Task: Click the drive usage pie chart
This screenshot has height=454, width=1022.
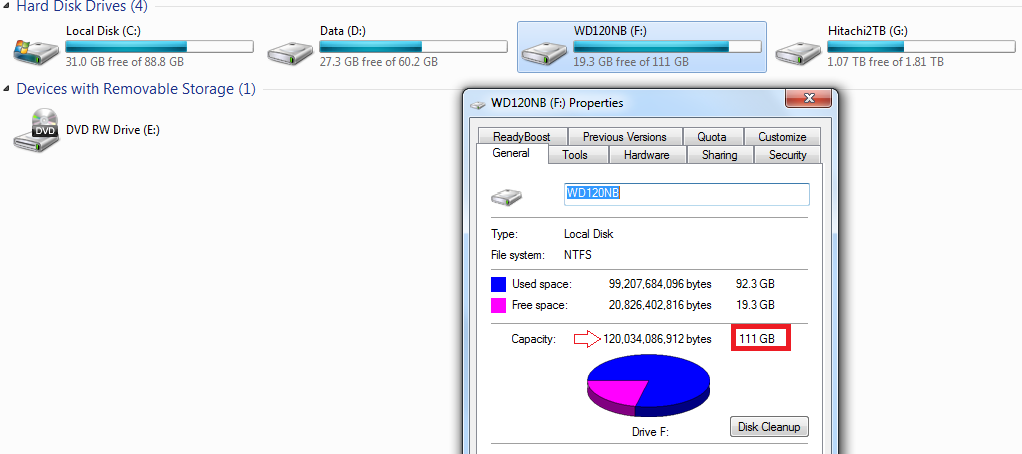Action: point(649,386)
